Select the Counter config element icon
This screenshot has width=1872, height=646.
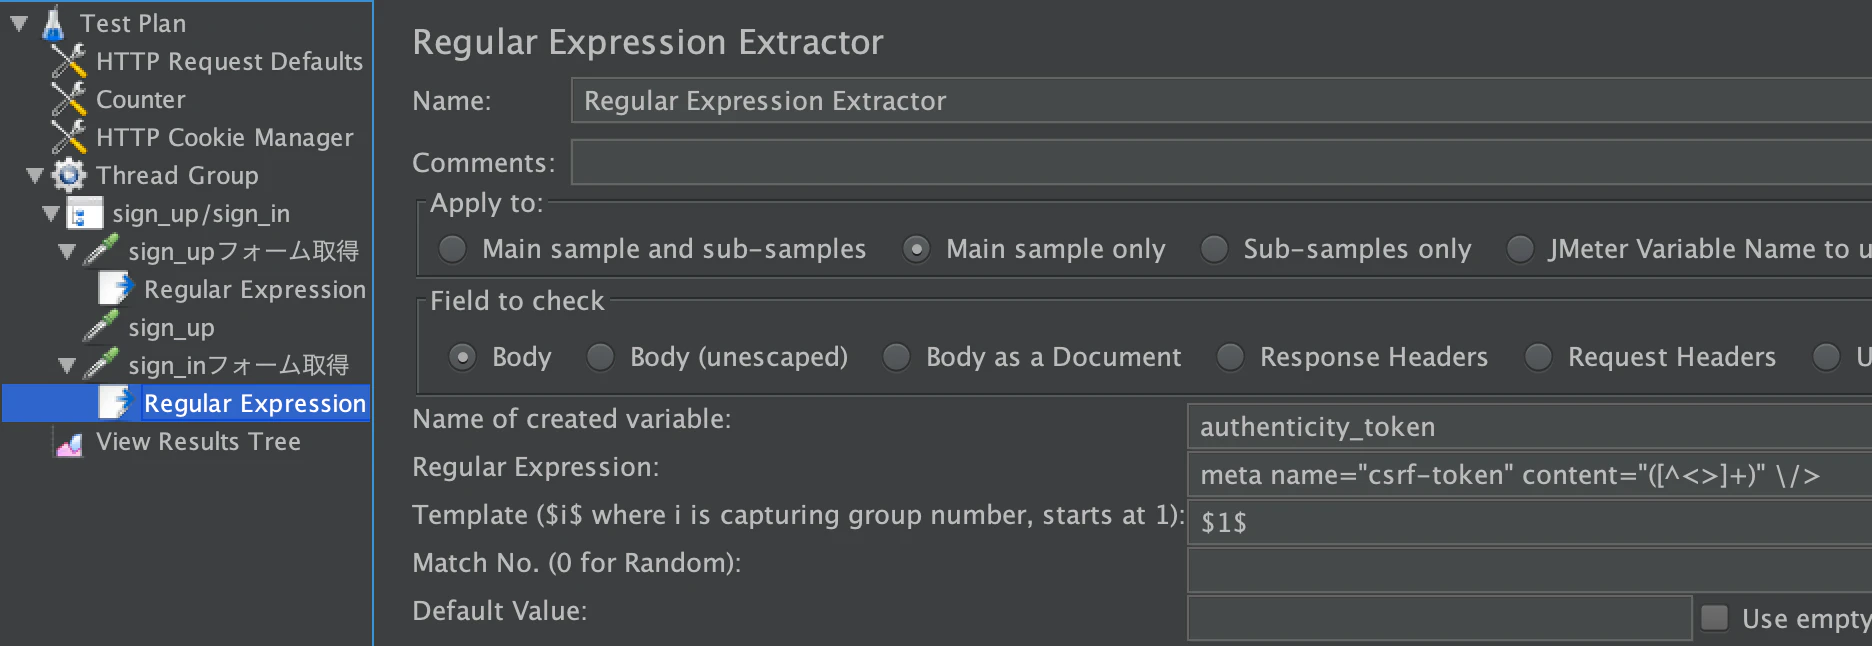(69, 99)
